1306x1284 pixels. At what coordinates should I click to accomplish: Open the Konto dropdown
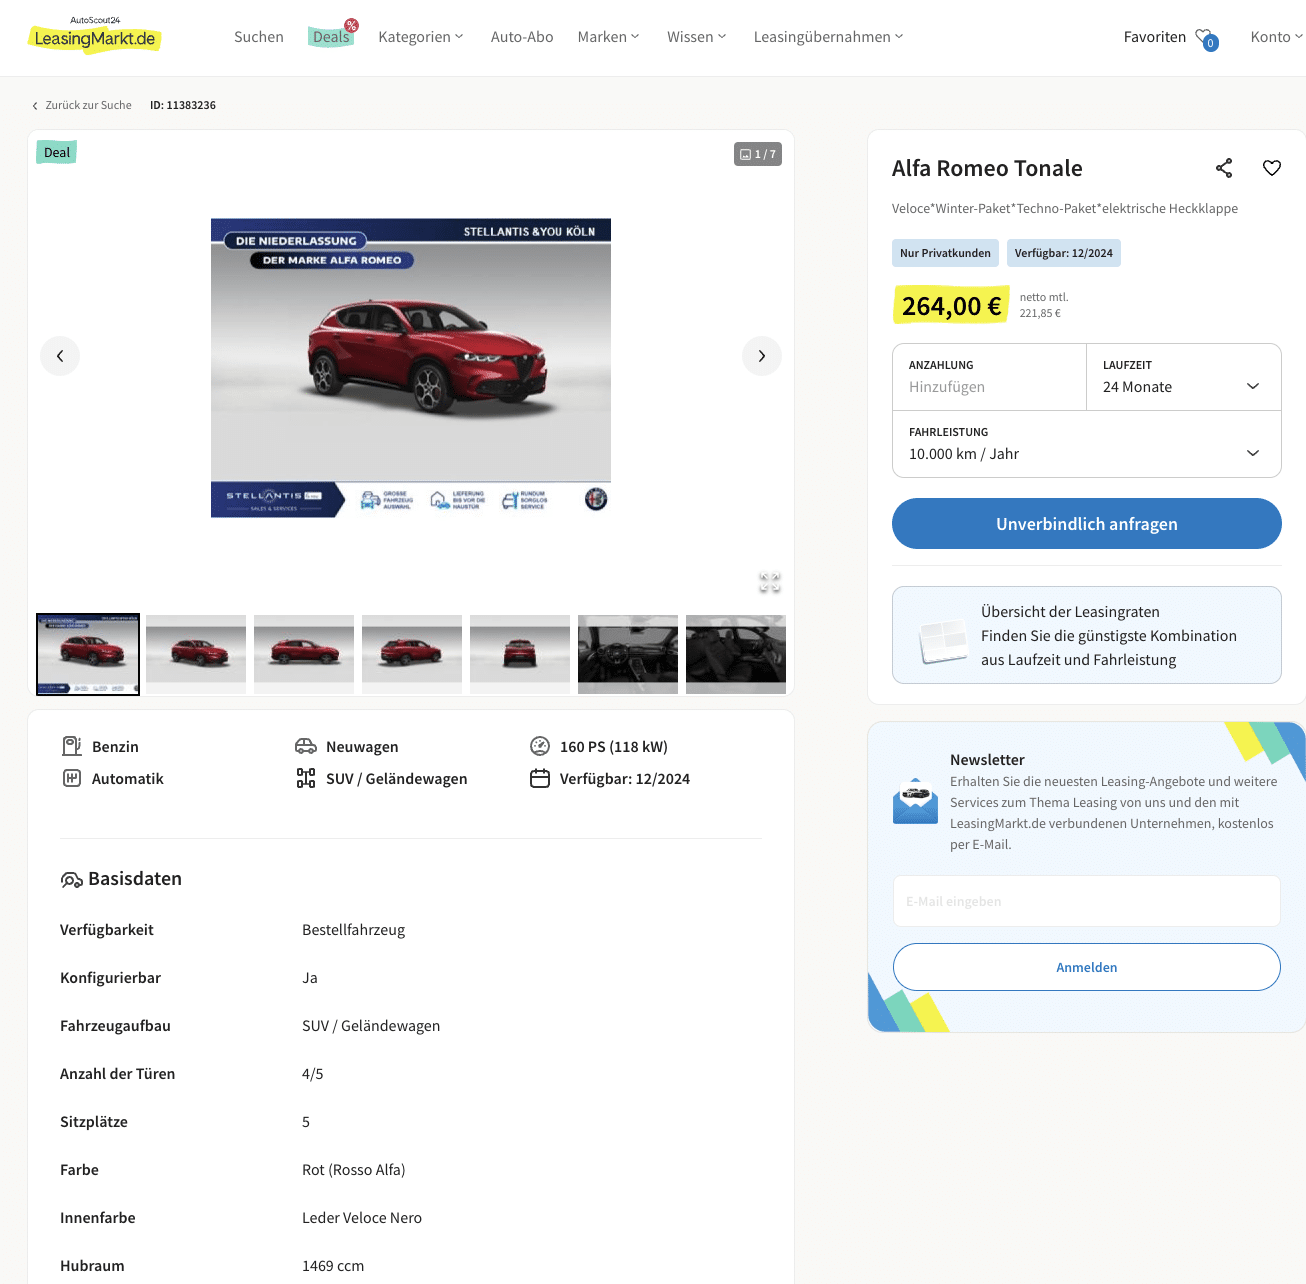click(1276, 37)
